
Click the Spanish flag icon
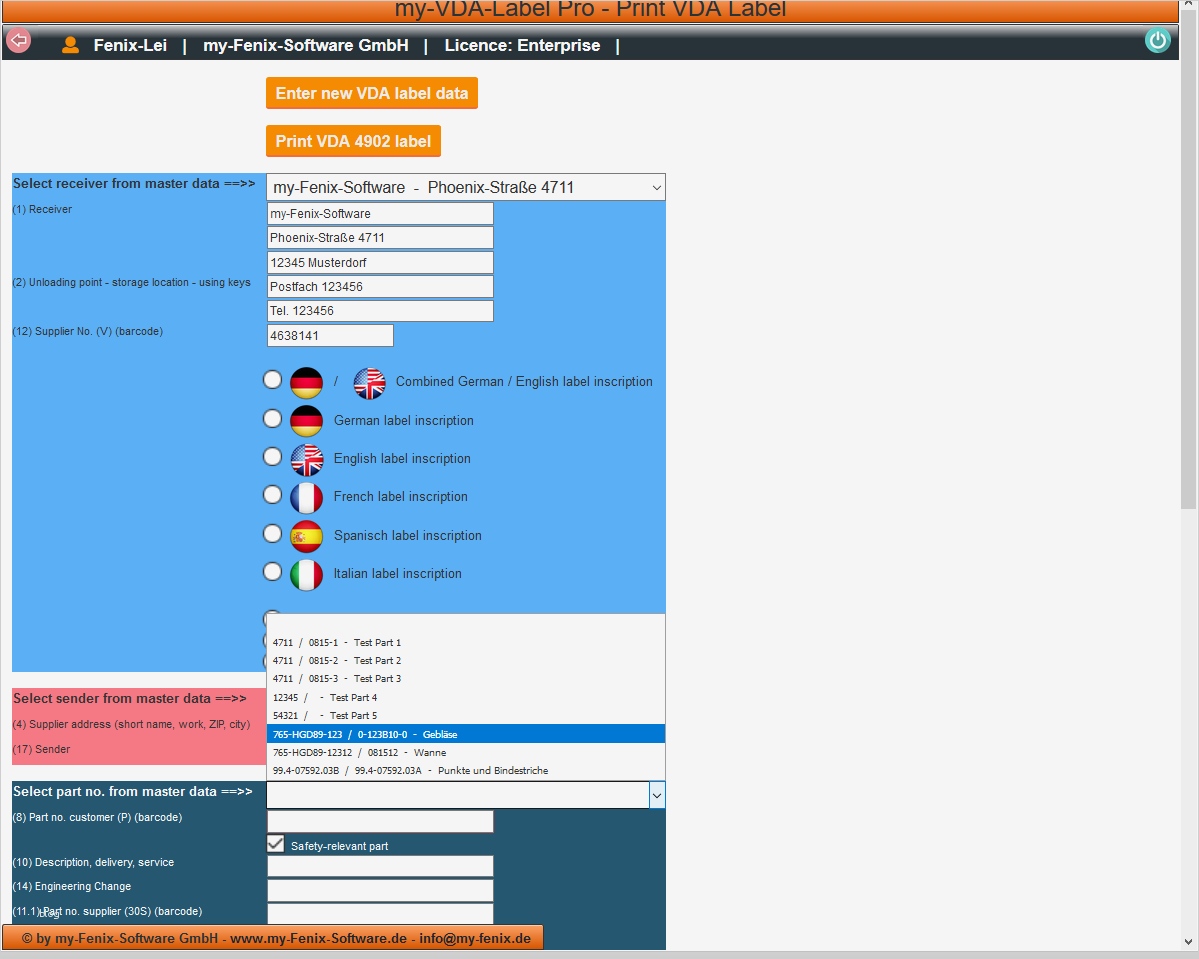pos(307,536)
